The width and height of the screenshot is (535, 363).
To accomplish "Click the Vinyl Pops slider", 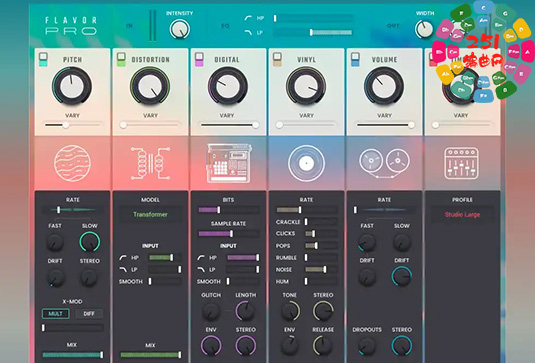I will point(321,246).
